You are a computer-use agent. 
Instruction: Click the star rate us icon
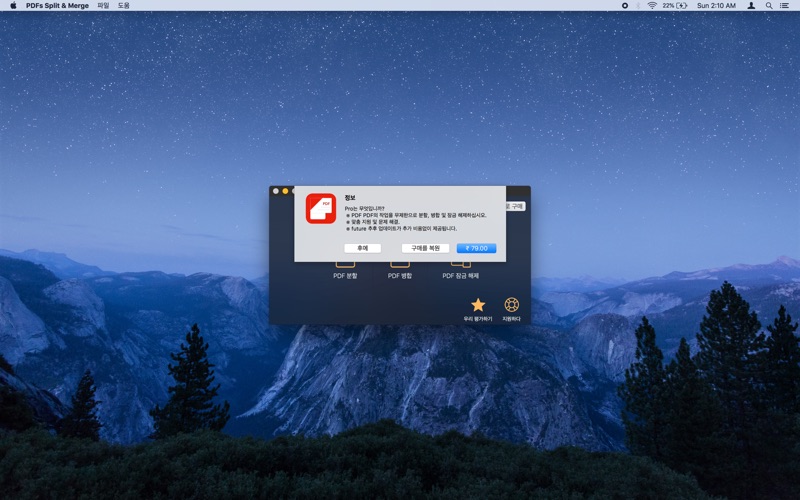click(x=478, y=305)
